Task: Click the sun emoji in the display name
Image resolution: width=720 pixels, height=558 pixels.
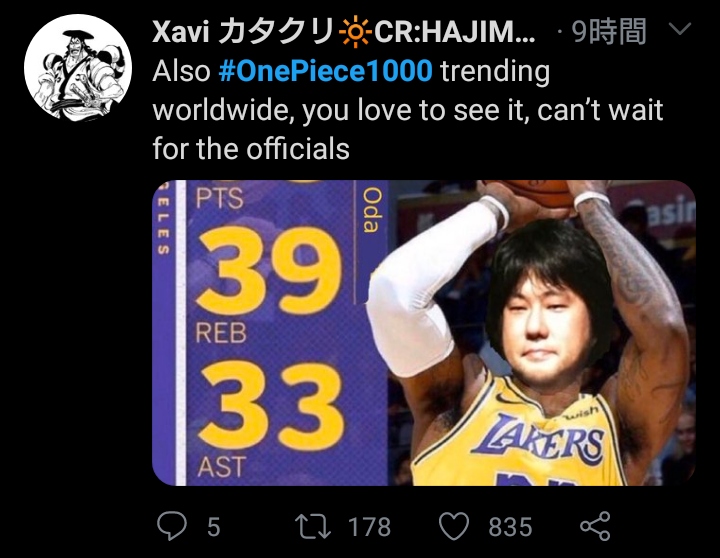Action: click(354, 33)
